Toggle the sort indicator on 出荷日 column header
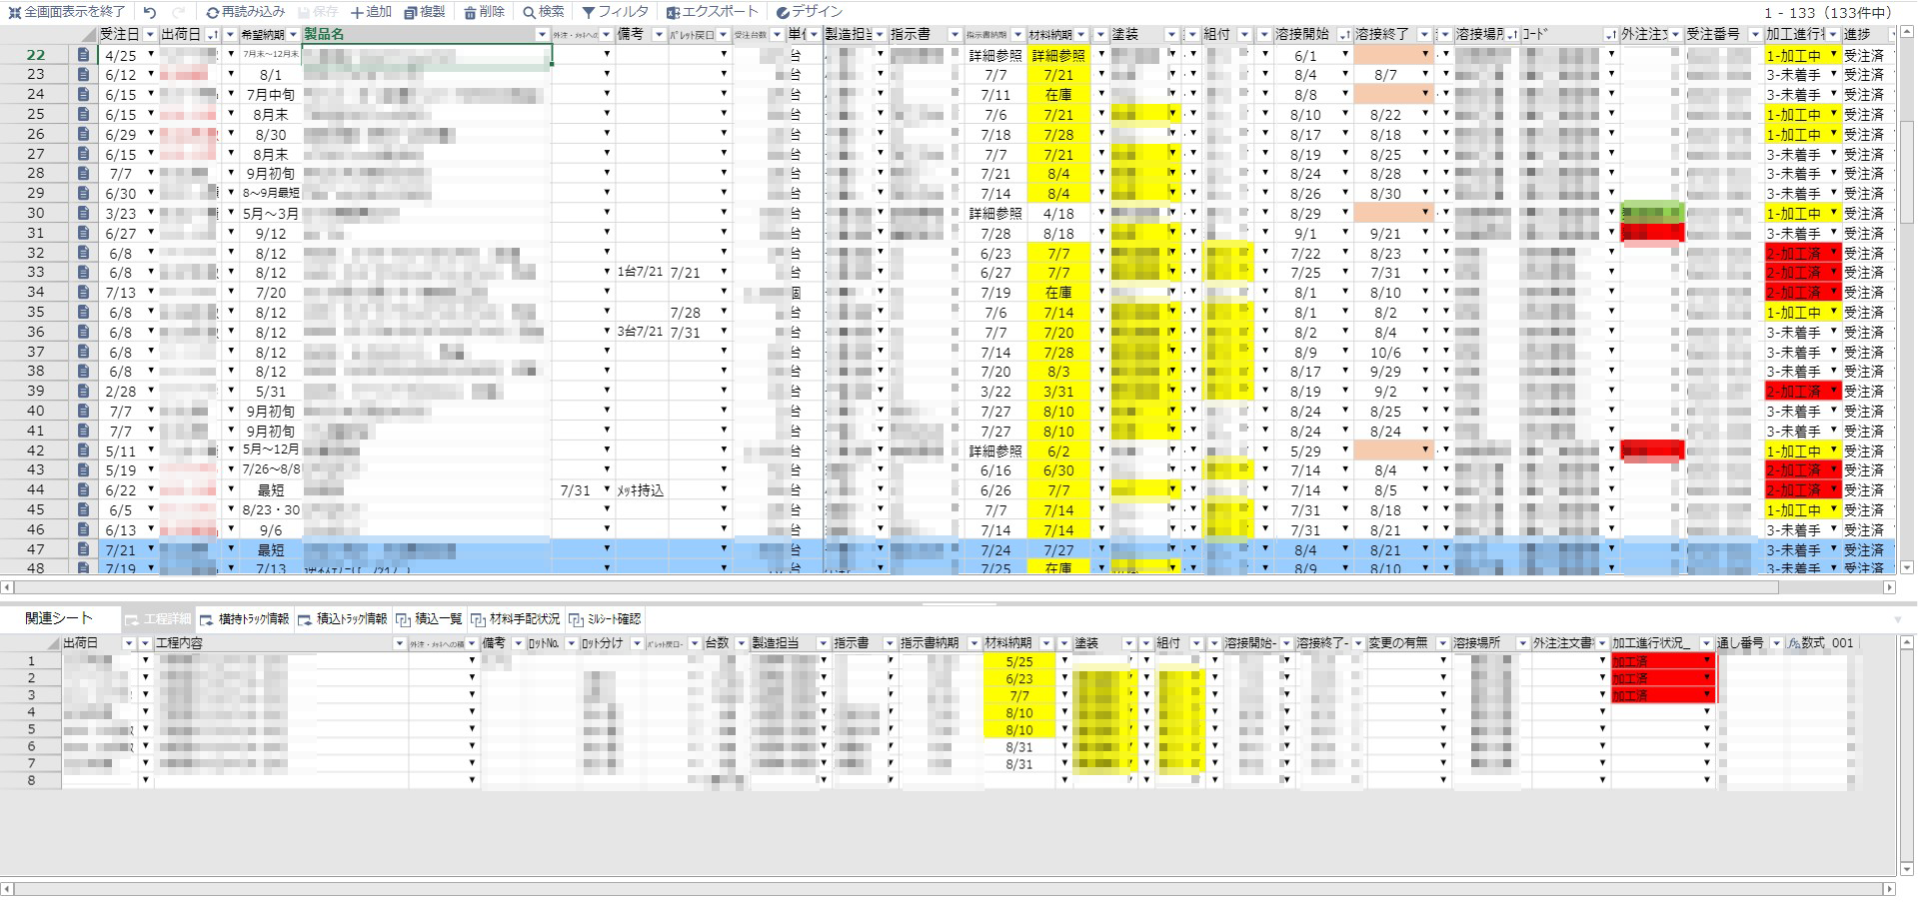 [212, 35]
